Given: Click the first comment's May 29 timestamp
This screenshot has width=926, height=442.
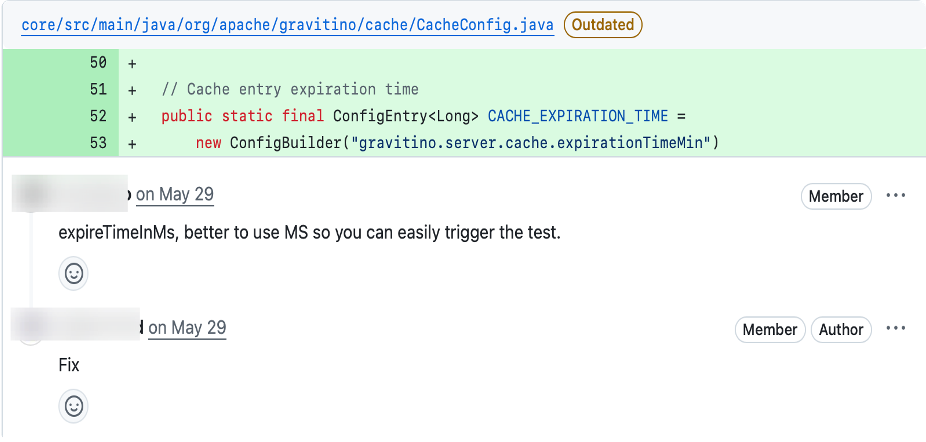Looking at the screenshot, I should (x=175, y=195).
